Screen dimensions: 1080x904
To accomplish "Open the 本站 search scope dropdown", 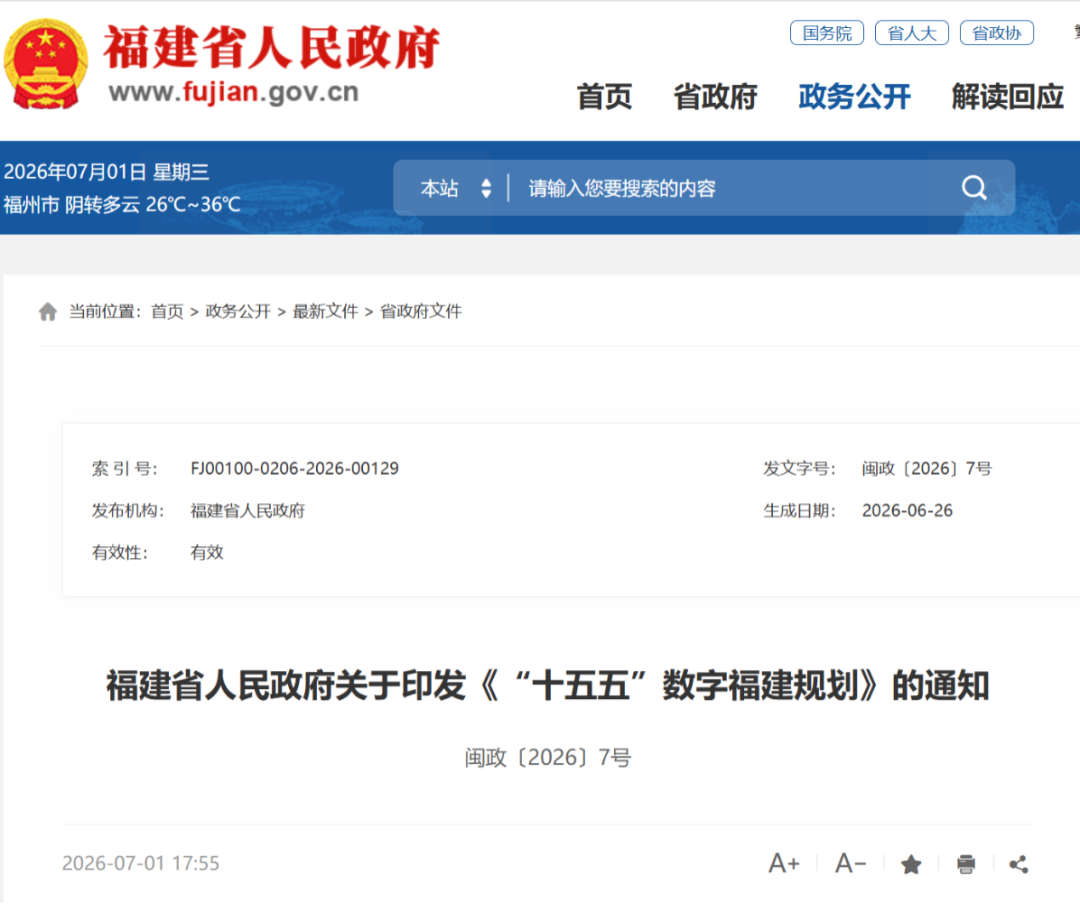I will 455,188.
